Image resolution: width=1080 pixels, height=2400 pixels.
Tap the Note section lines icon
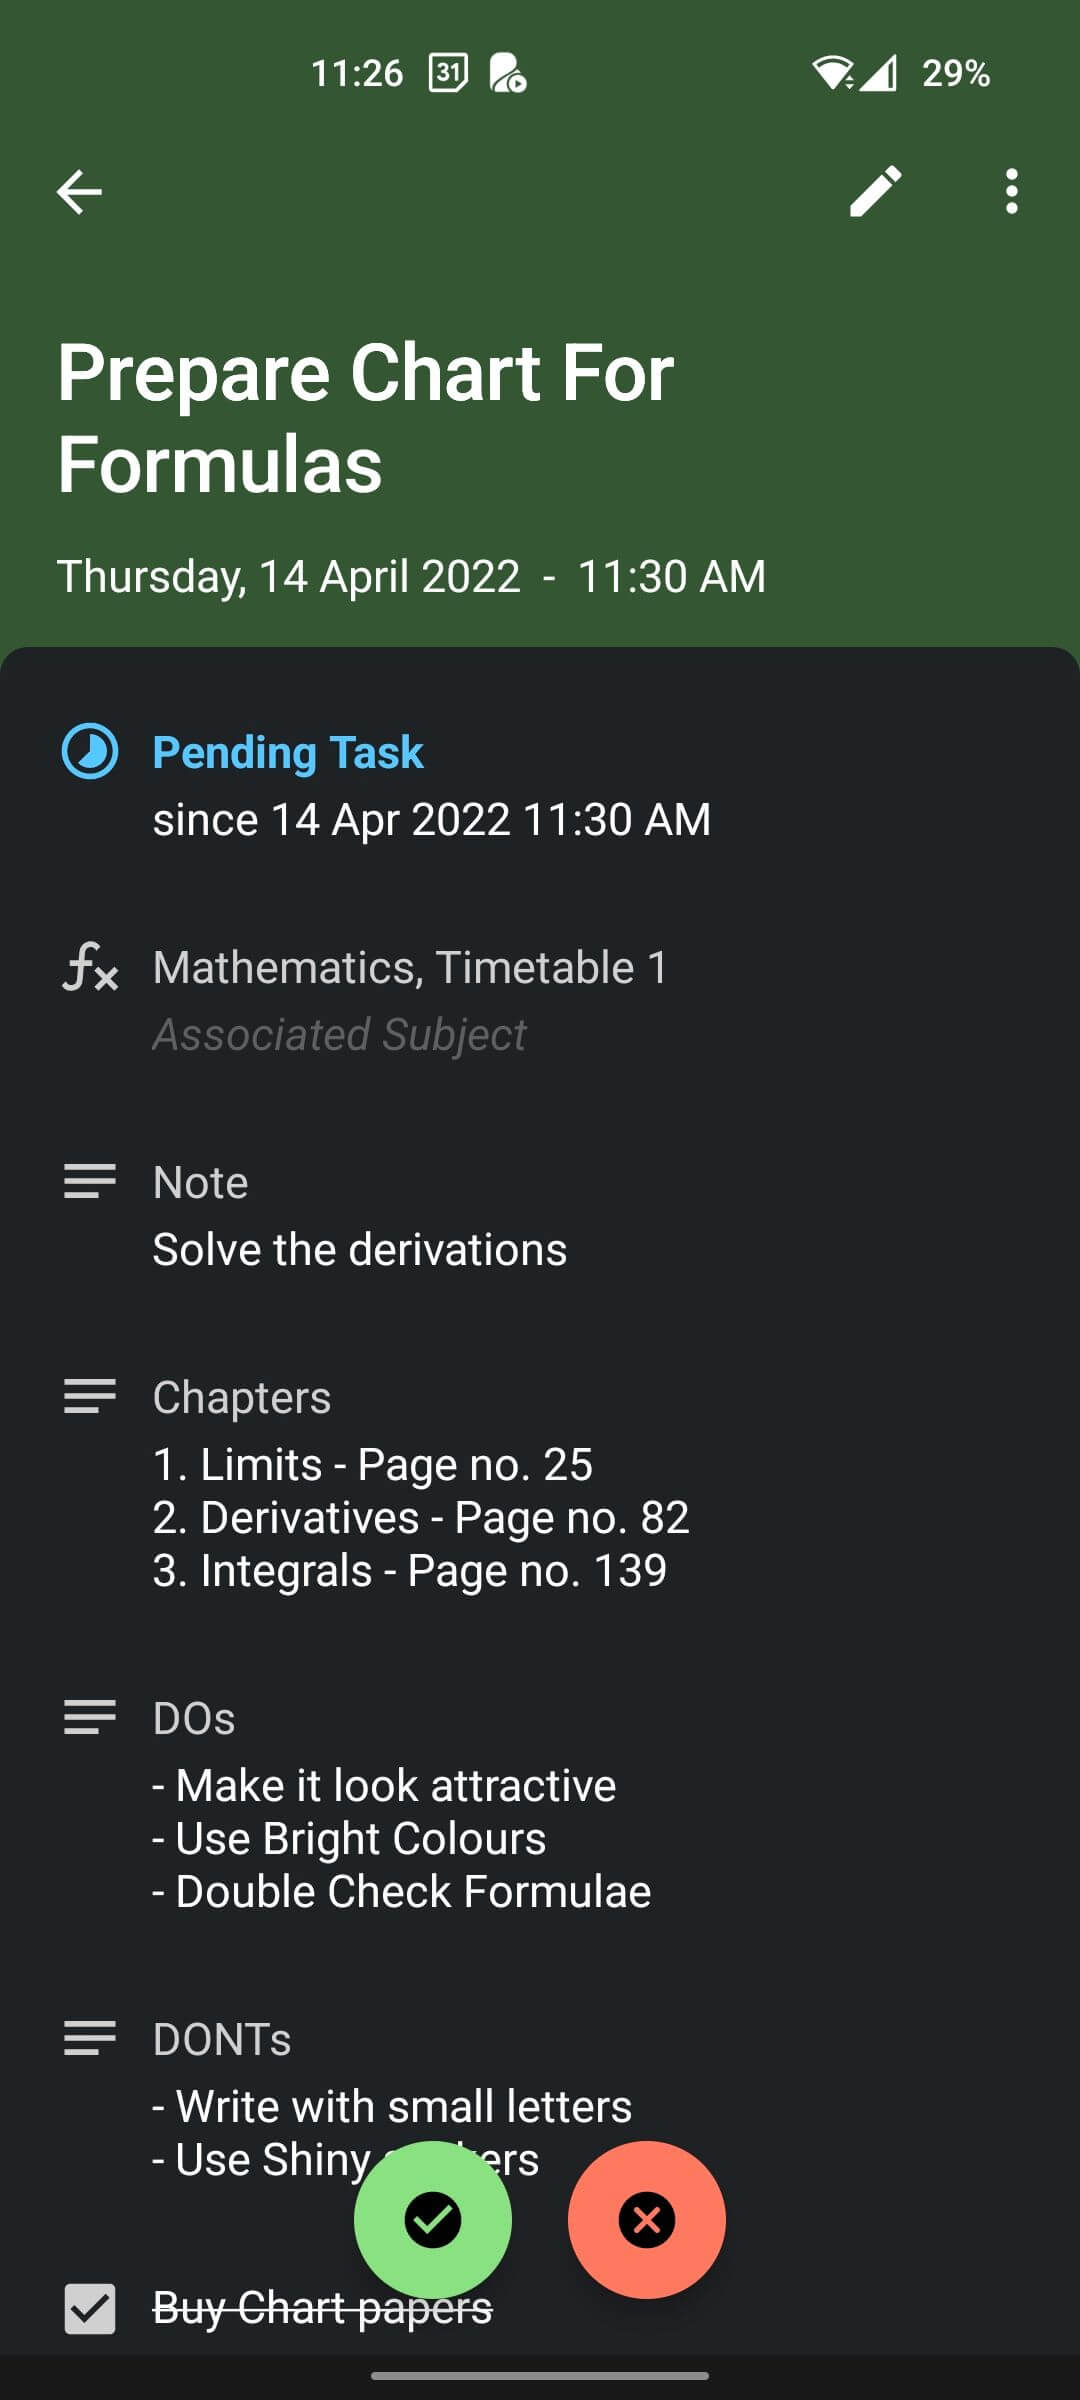90,1181
